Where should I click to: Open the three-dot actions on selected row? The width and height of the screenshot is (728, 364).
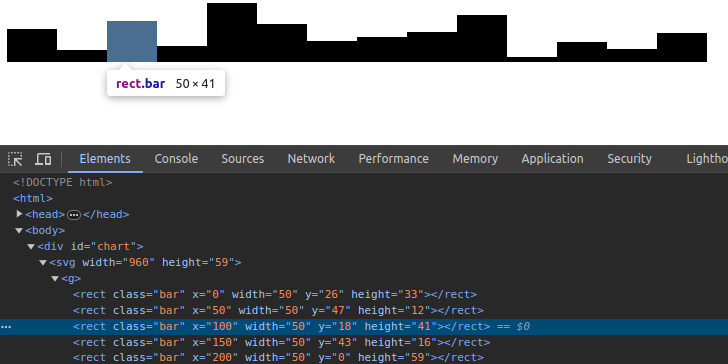click(x=6, y=327)
